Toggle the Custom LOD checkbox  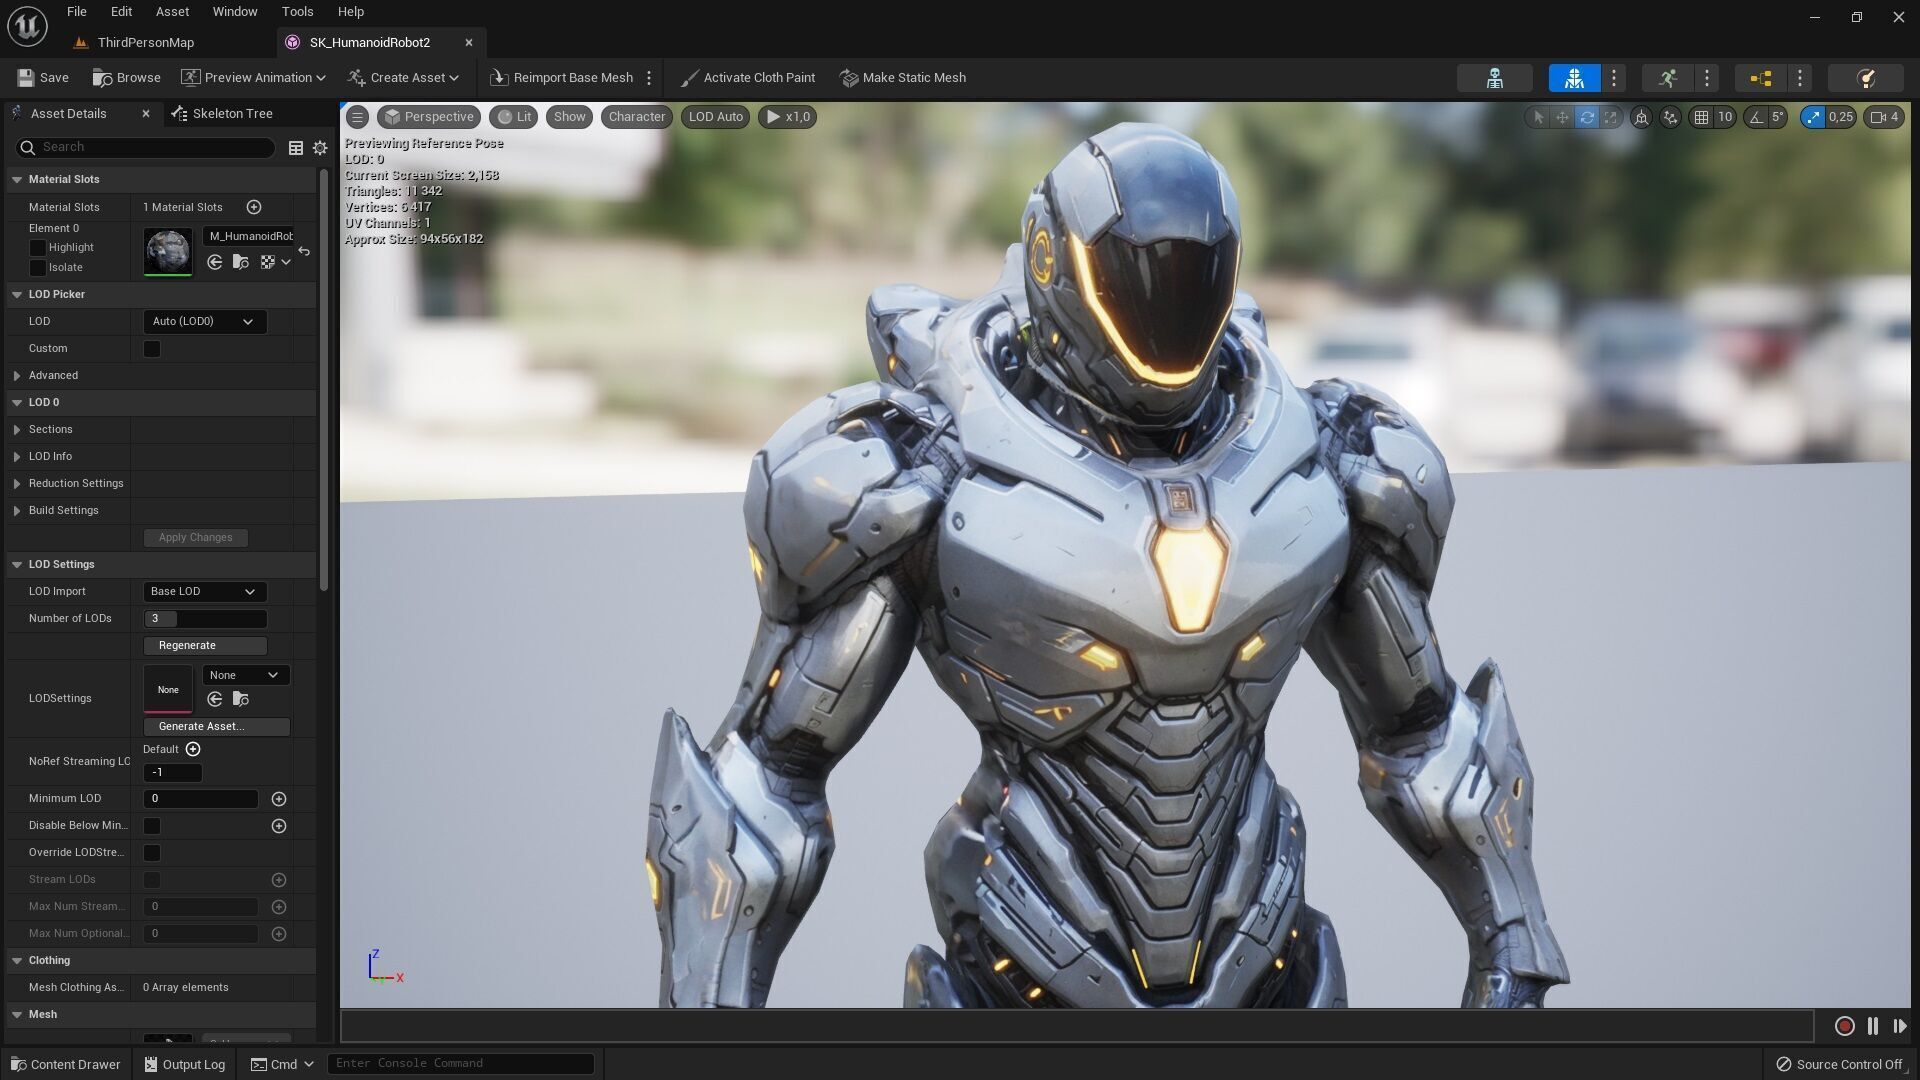[152, 348]
